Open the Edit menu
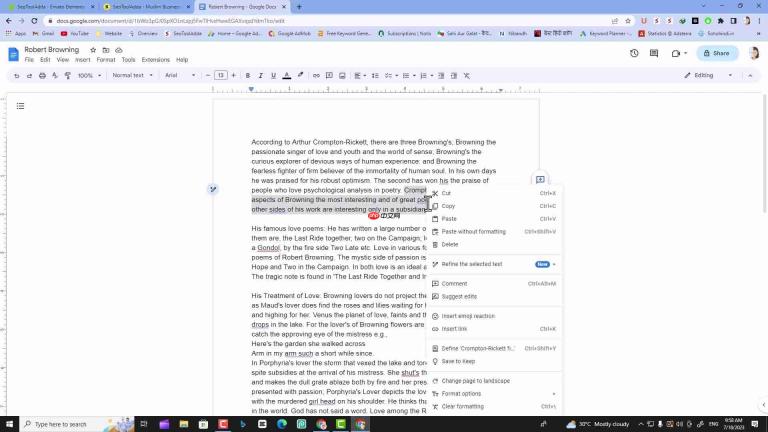This screenshot has width=768, height=432. click(x=45, y=60)
